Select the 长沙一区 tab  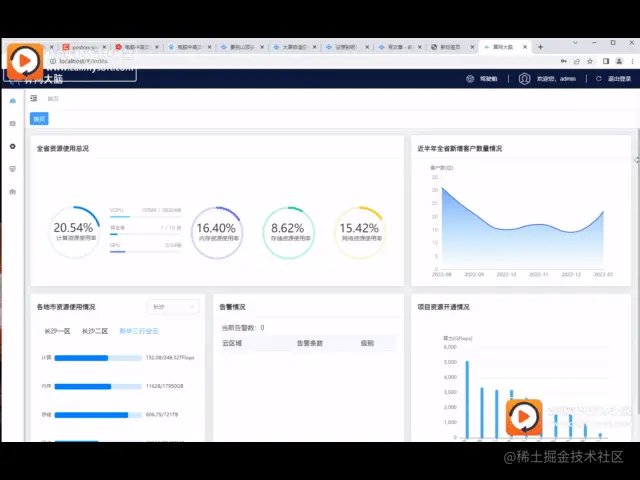58,331
